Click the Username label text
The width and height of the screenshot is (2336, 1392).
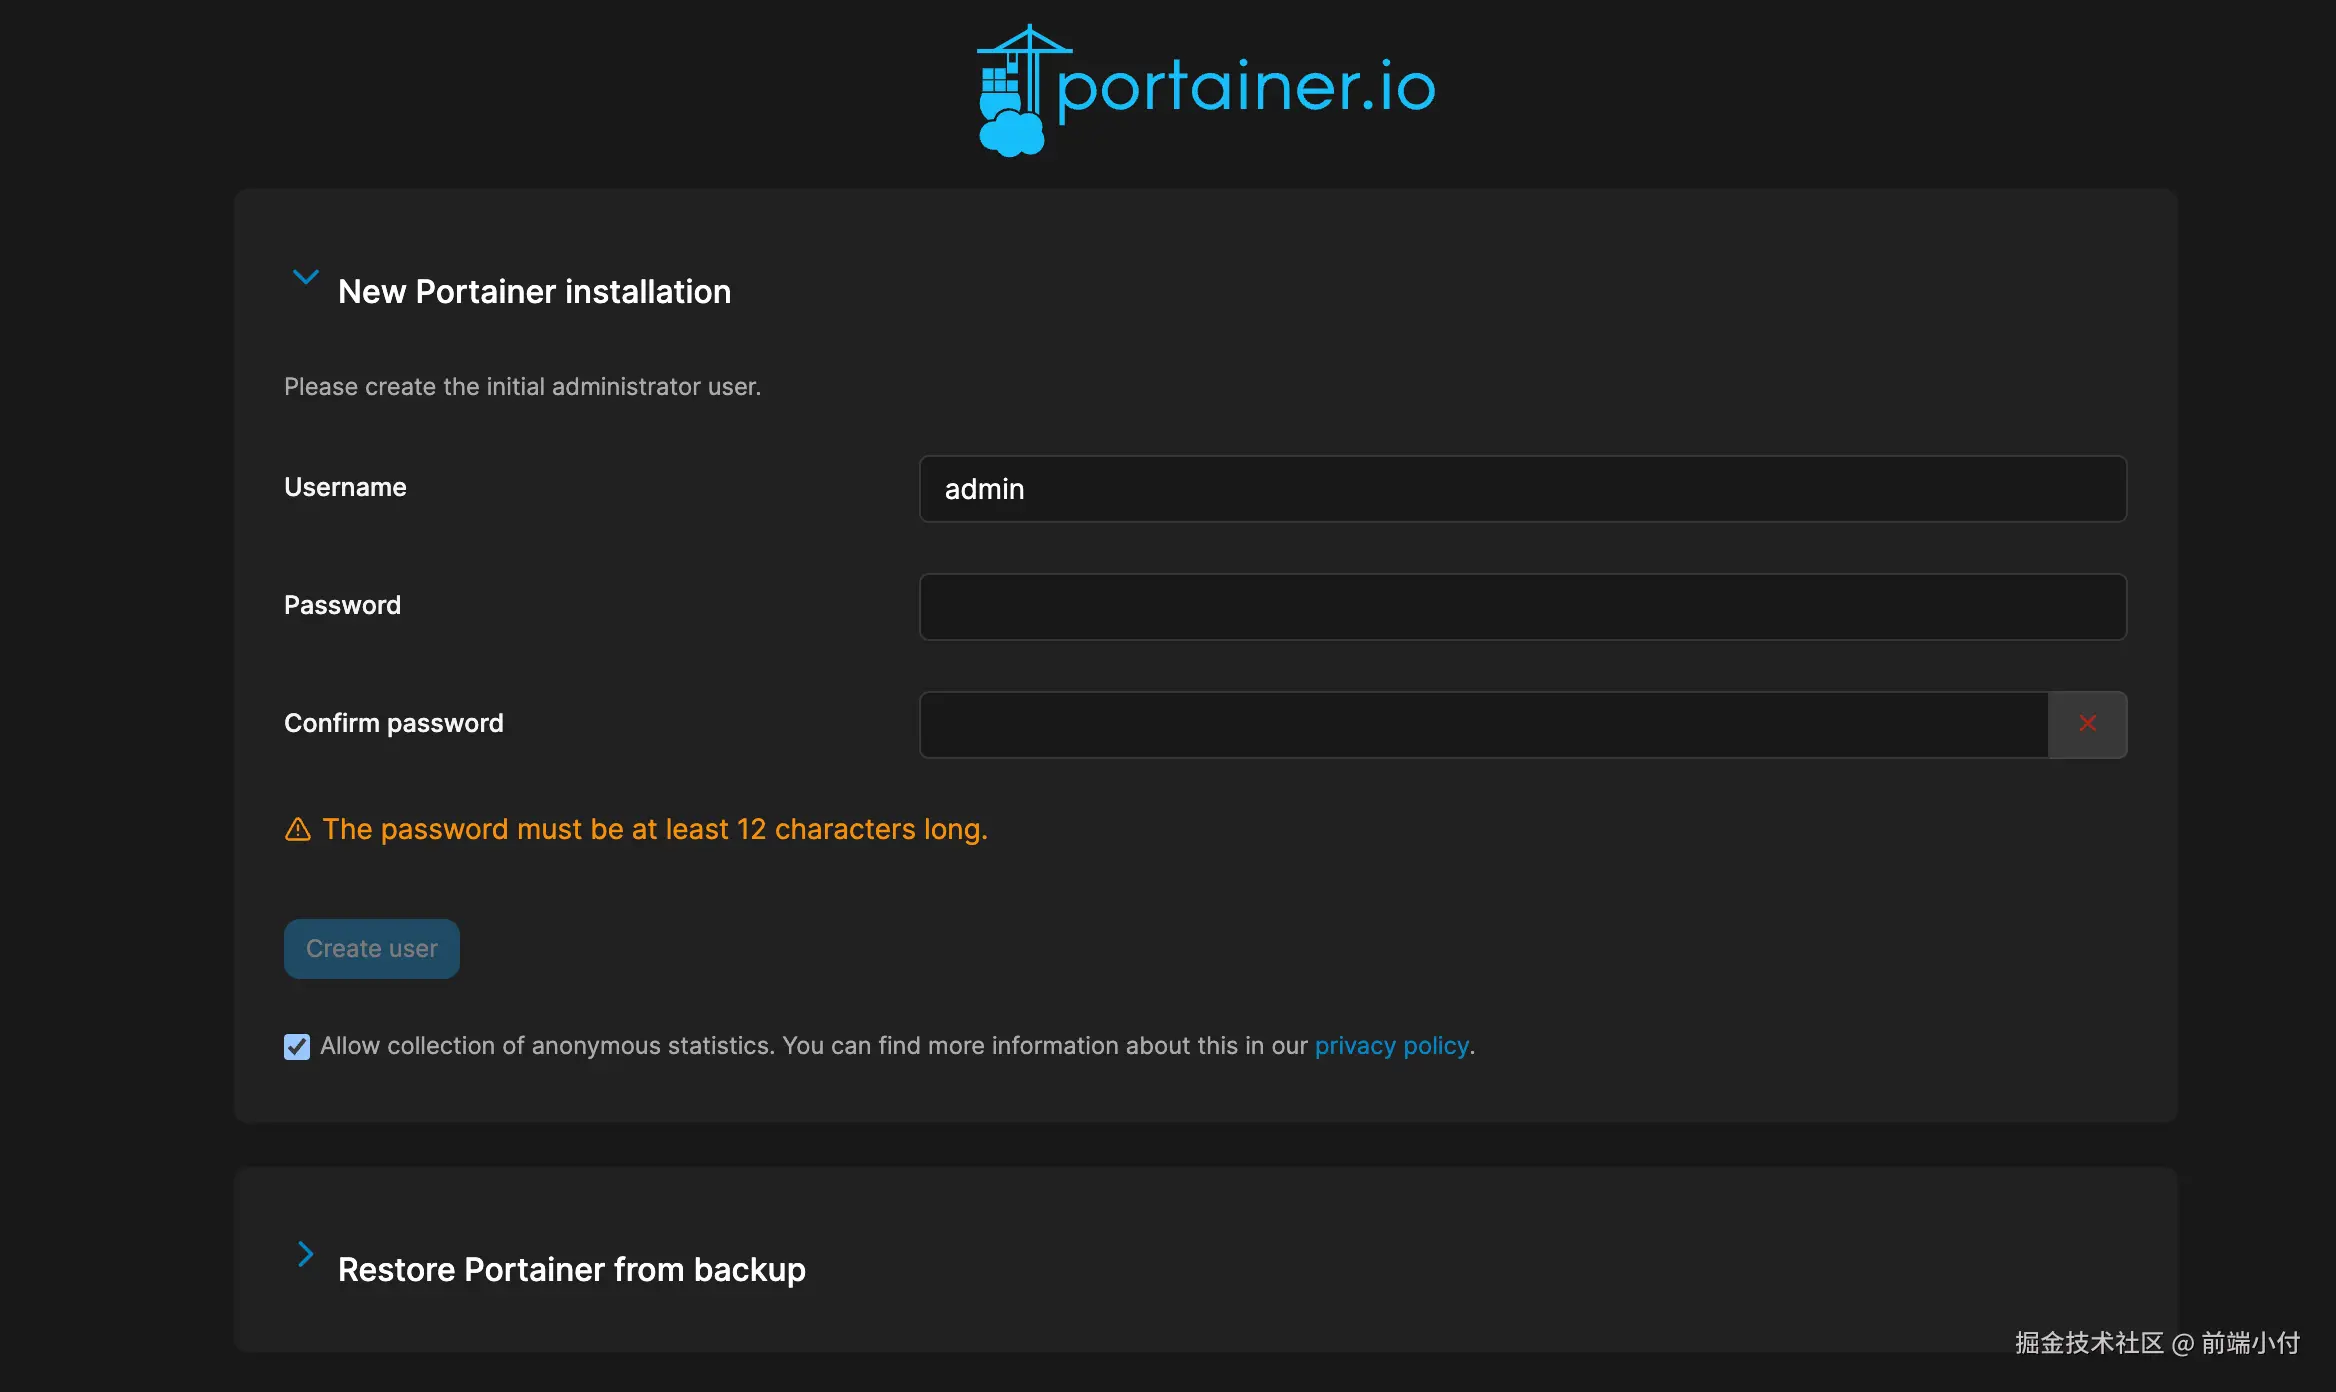click(345, 487)
